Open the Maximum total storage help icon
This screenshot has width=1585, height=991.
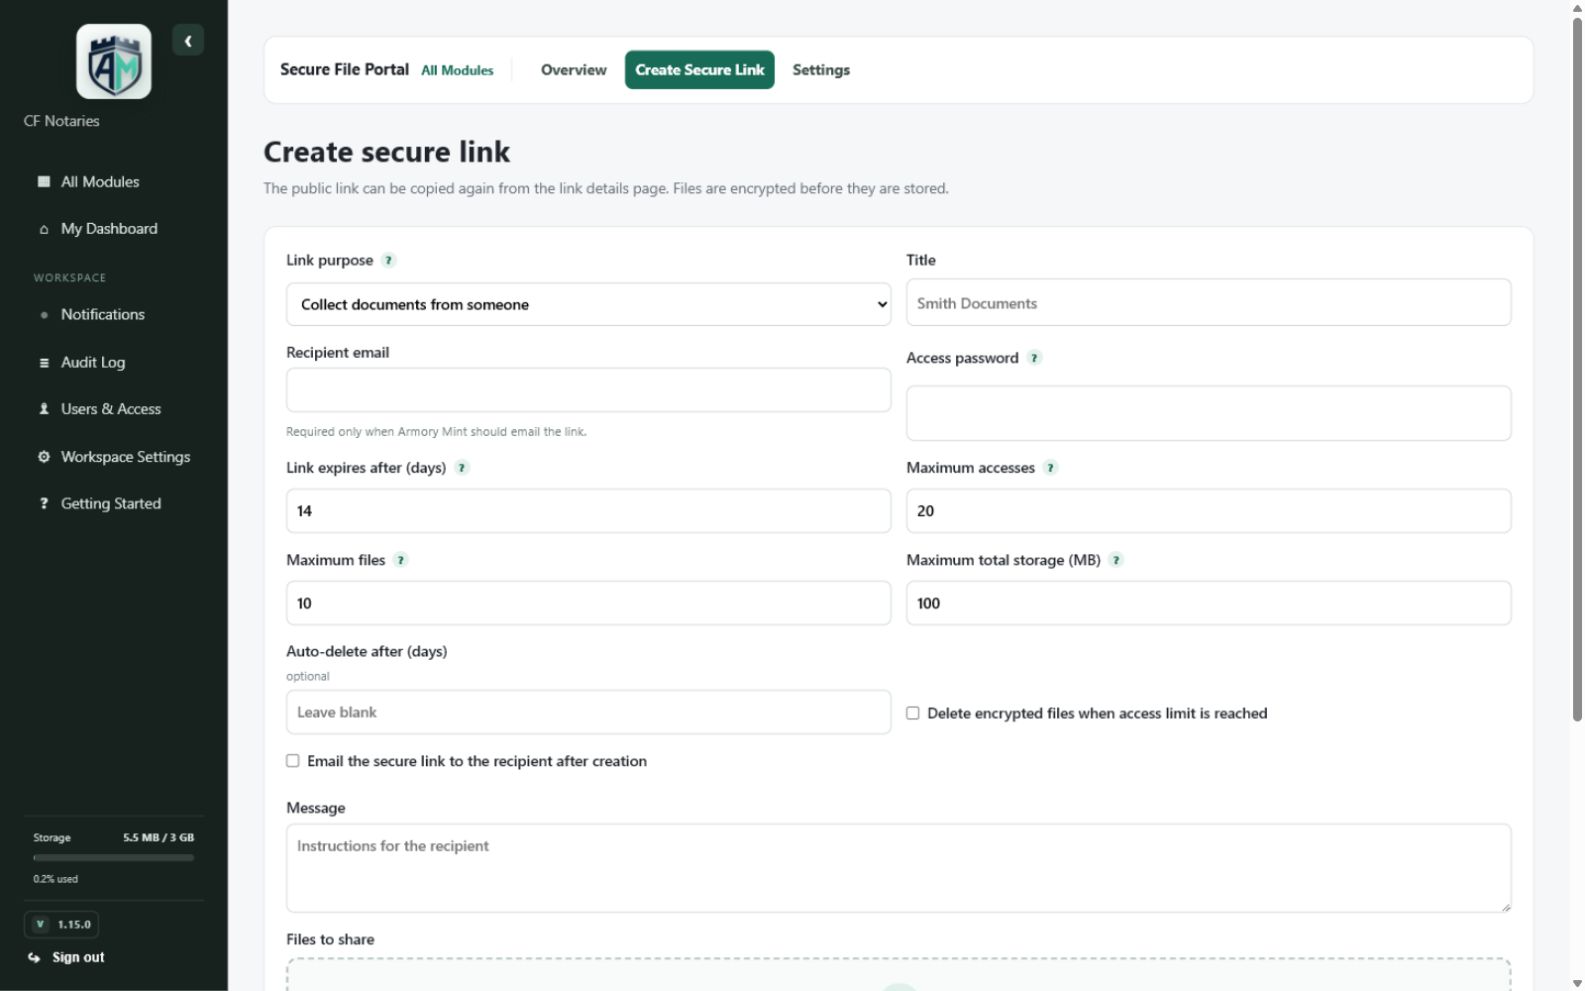pos(1117,560)
